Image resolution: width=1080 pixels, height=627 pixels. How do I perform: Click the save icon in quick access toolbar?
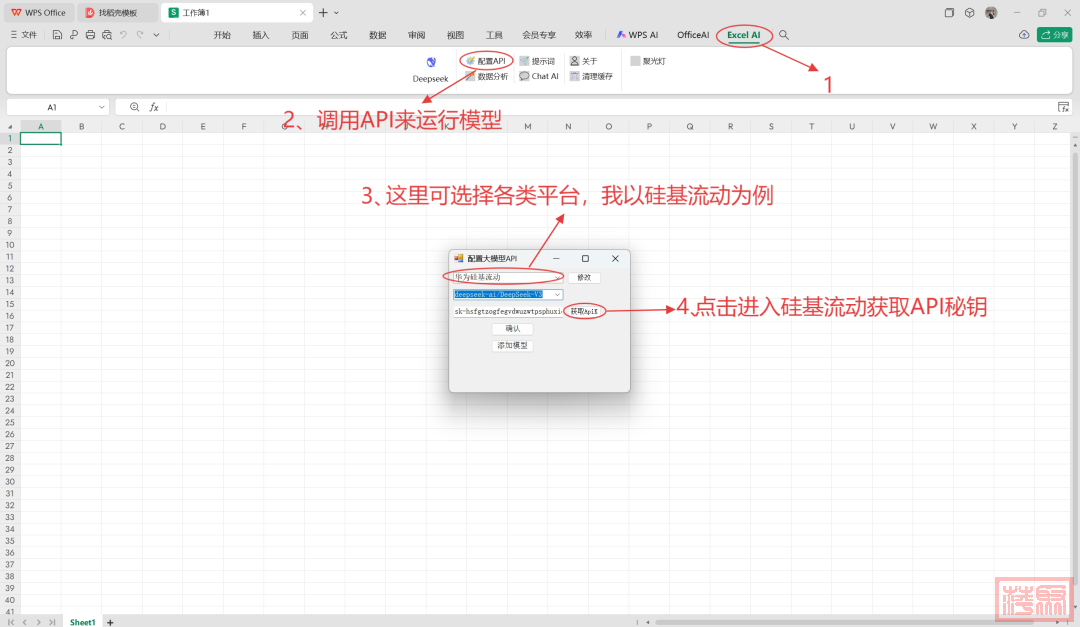tap(58, 35)
